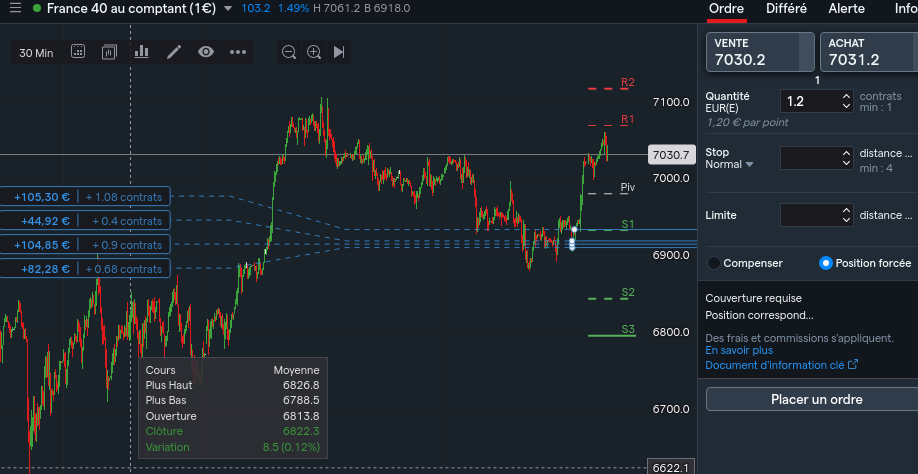Viewport: 918px width, 474px height.
Task: Switch to the Différé tab
Action: (x=786, y=9)
